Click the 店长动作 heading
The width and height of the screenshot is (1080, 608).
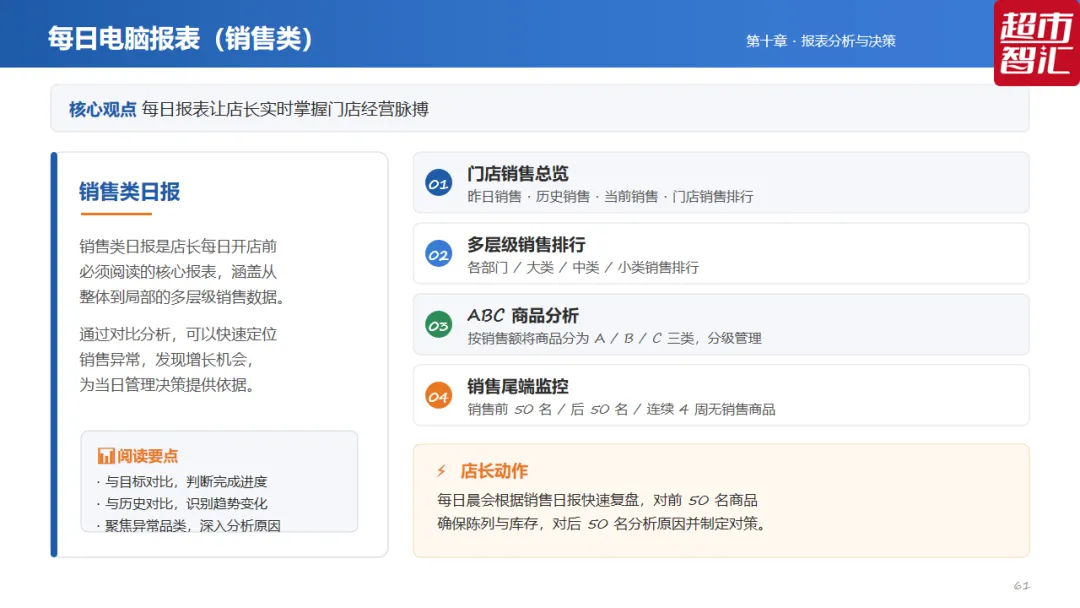(x=494, y=471)
